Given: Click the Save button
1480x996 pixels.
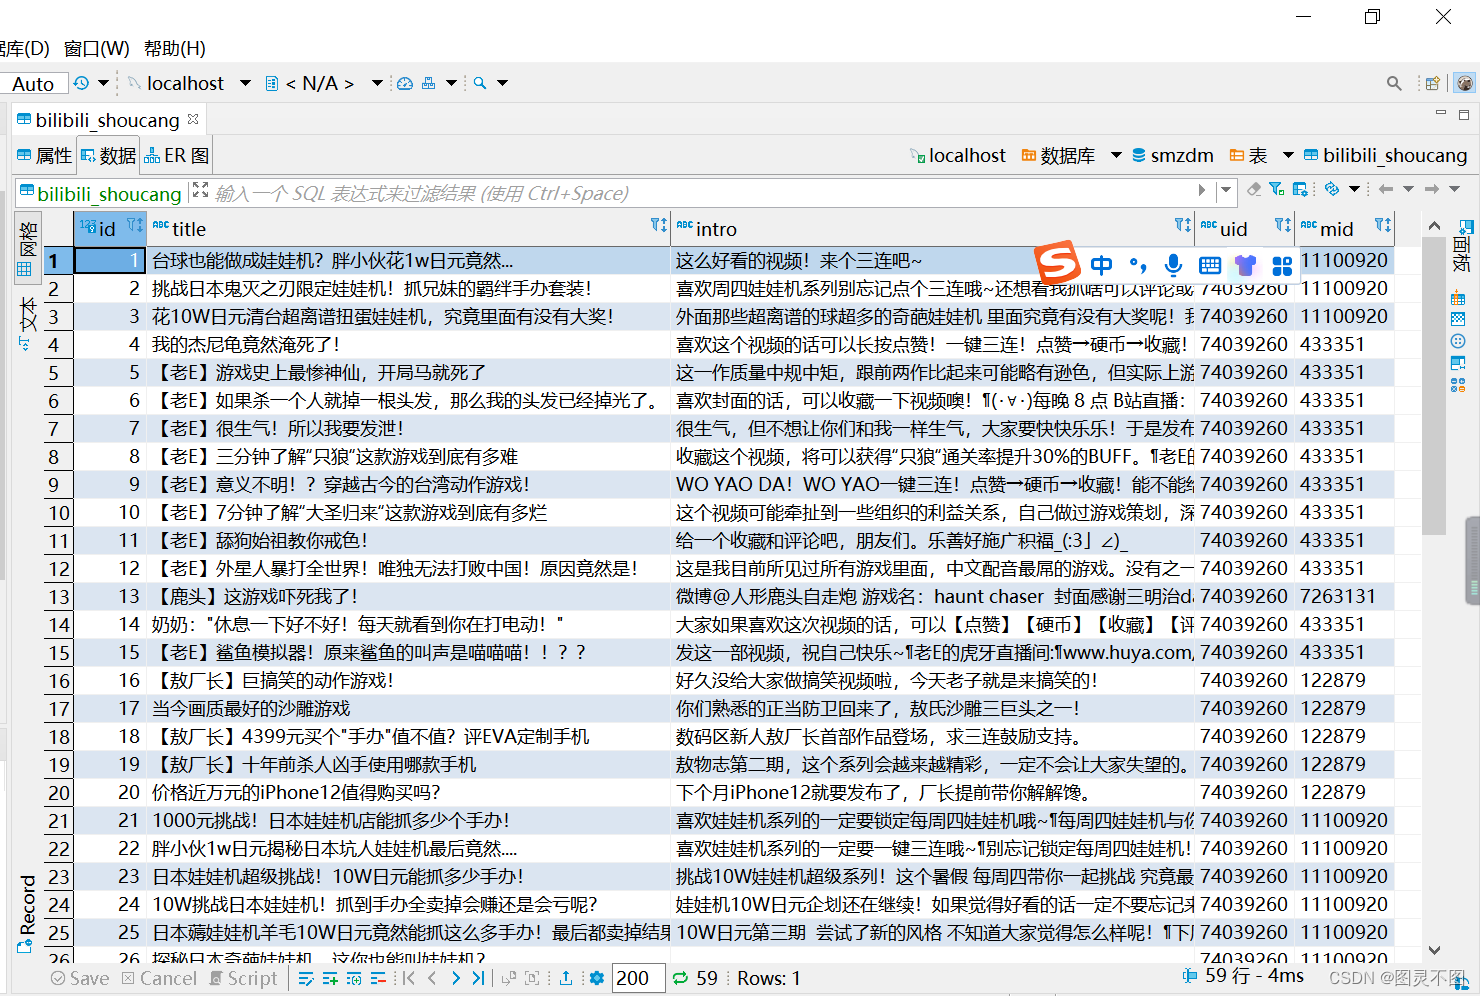Looking at the screenshot, I should (80, 978).
